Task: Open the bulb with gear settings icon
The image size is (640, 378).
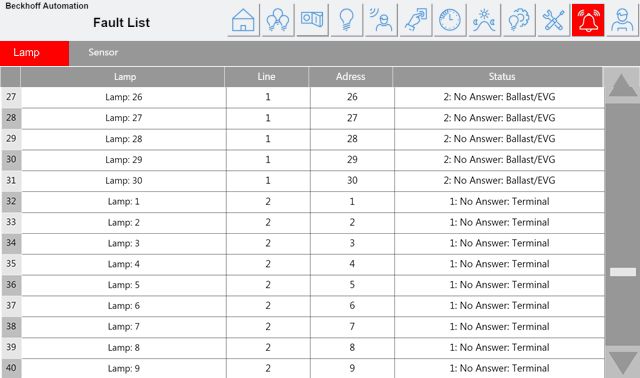Action: coord(519,20)
